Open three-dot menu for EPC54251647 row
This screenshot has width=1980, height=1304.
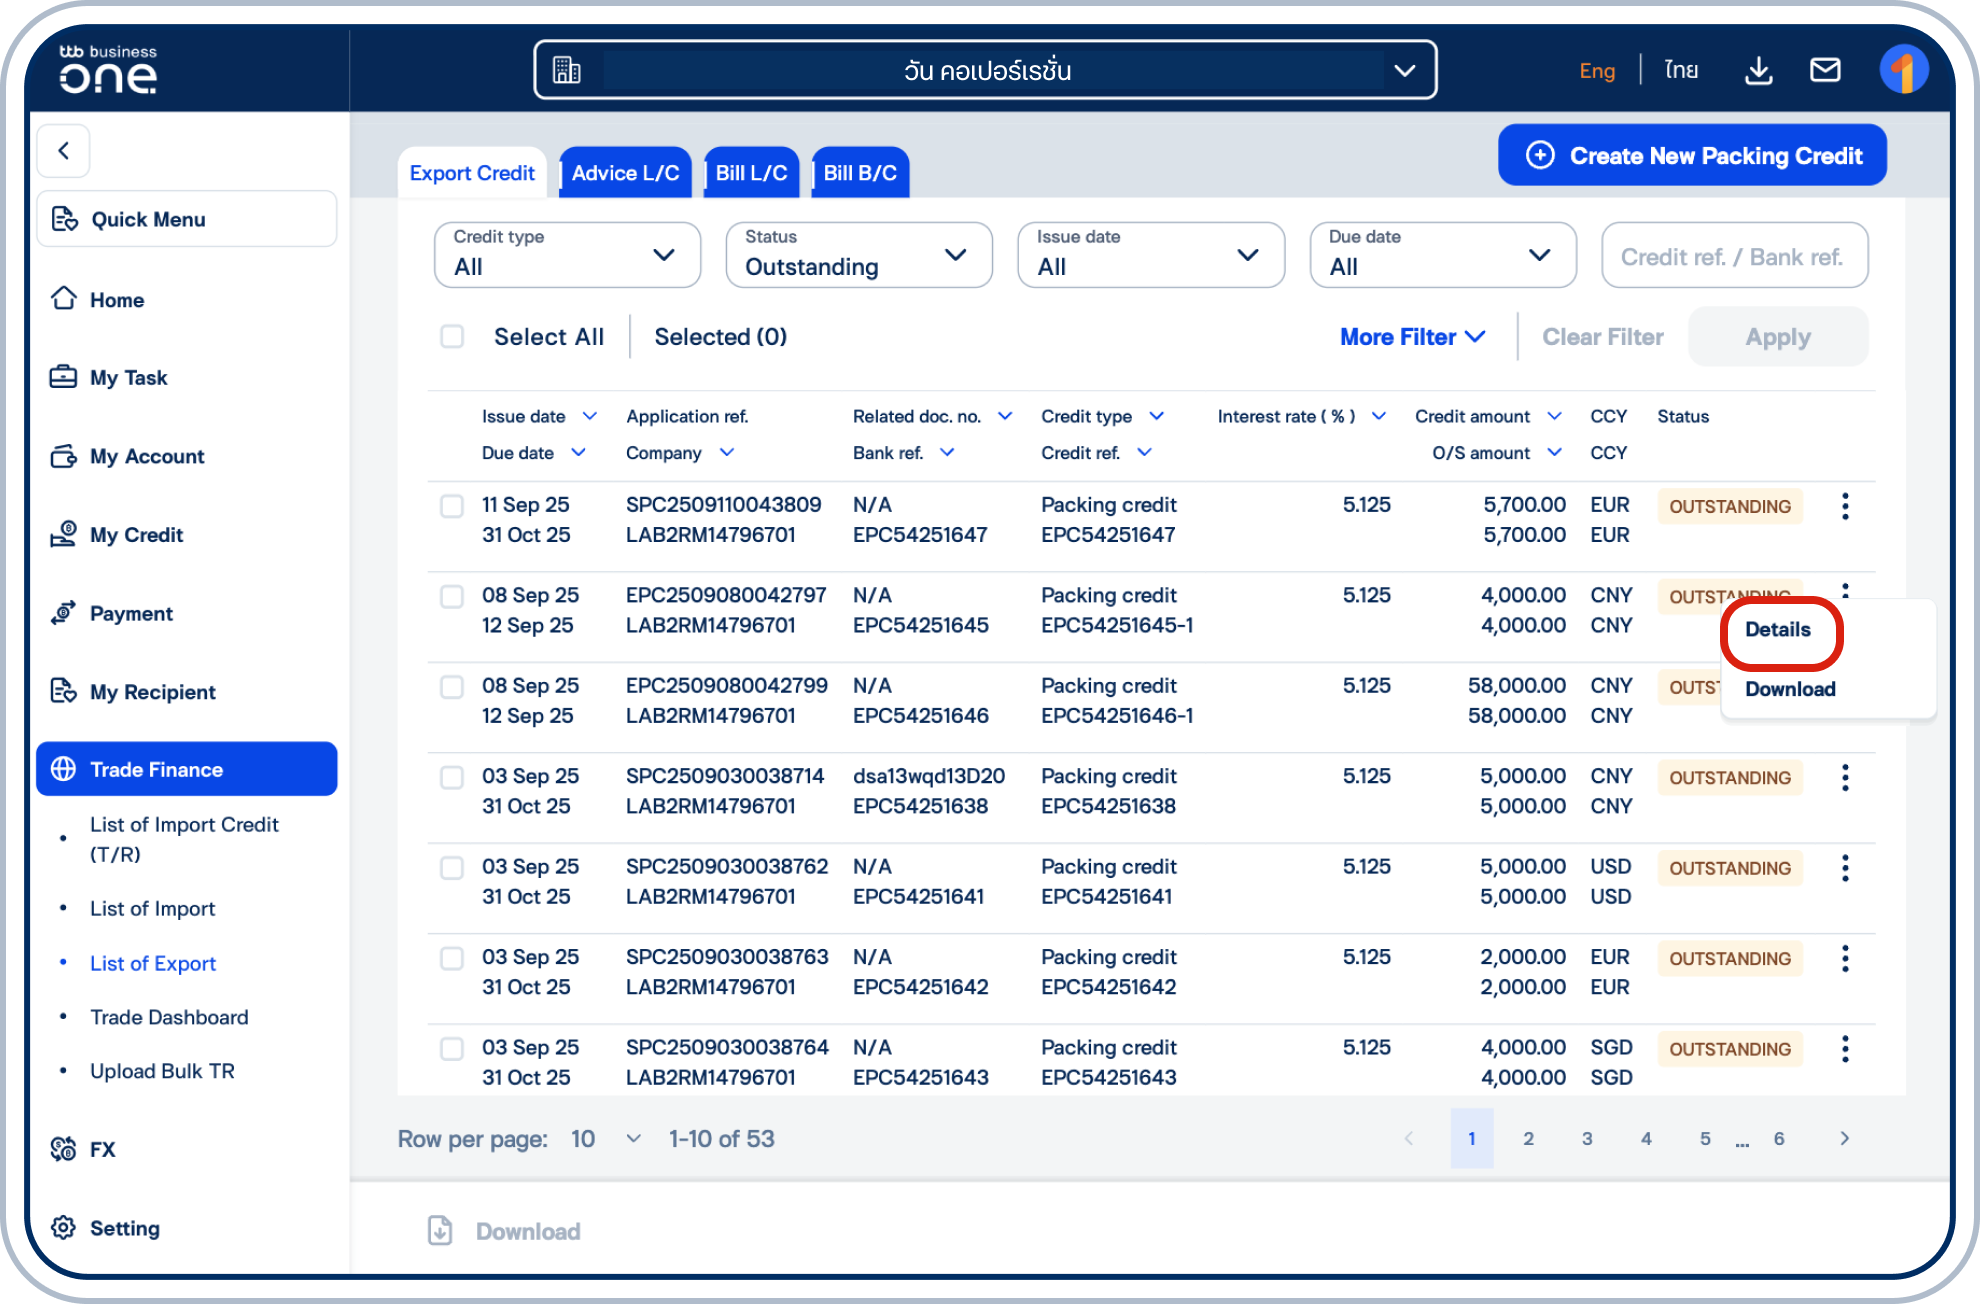click(1845, 506)
